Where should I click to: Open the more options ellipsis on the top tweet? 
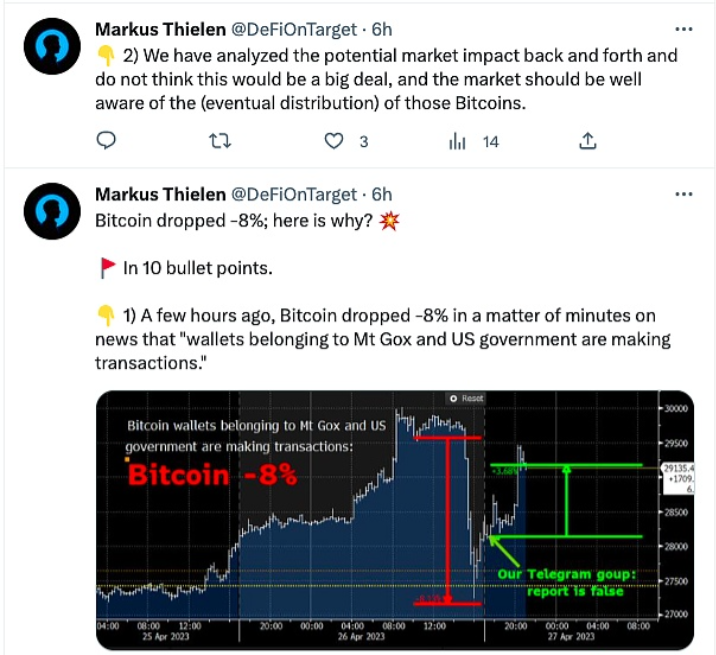coord(683,28)
